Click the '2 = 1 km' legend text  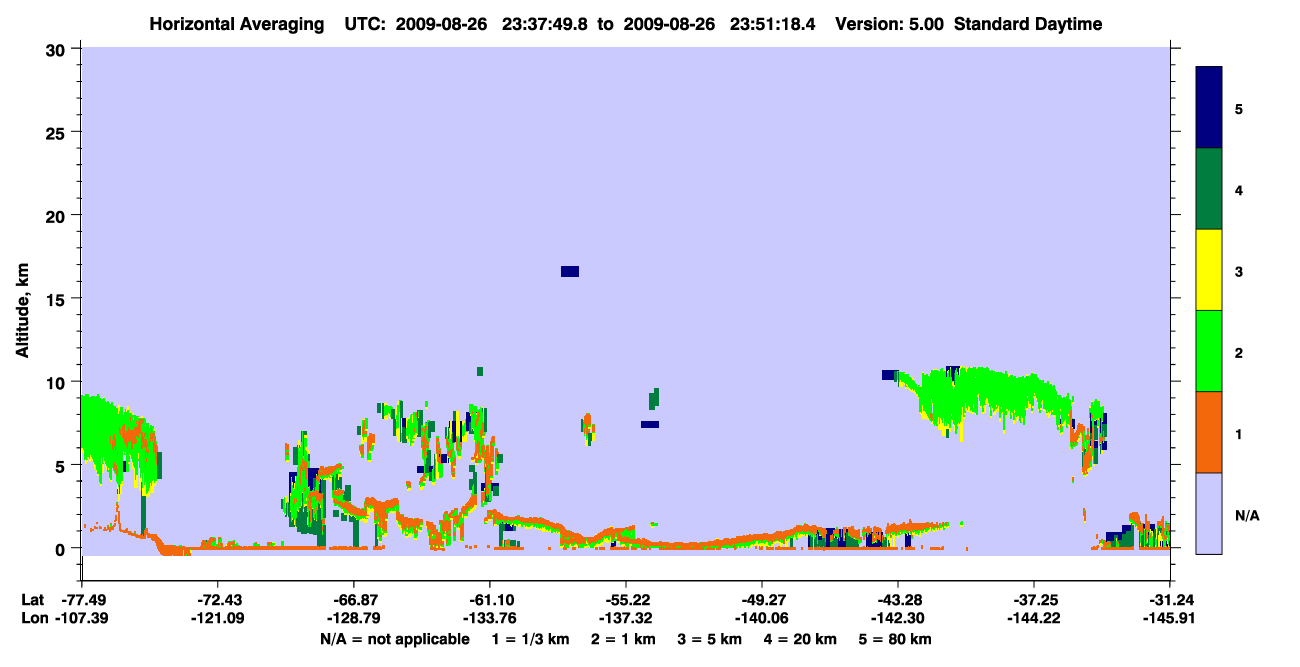coord(623,639)
